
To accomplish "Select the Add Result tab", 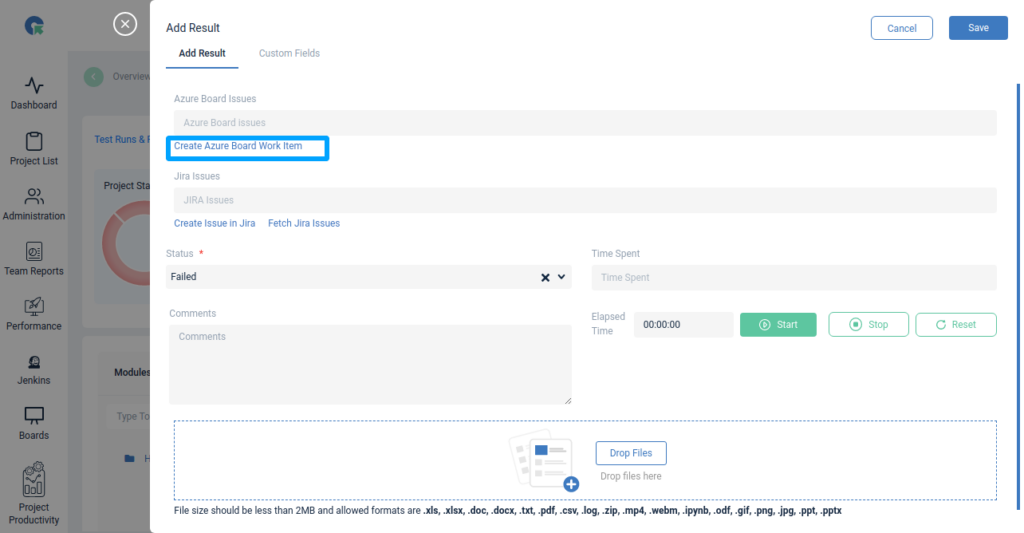I will pos(202,53).
